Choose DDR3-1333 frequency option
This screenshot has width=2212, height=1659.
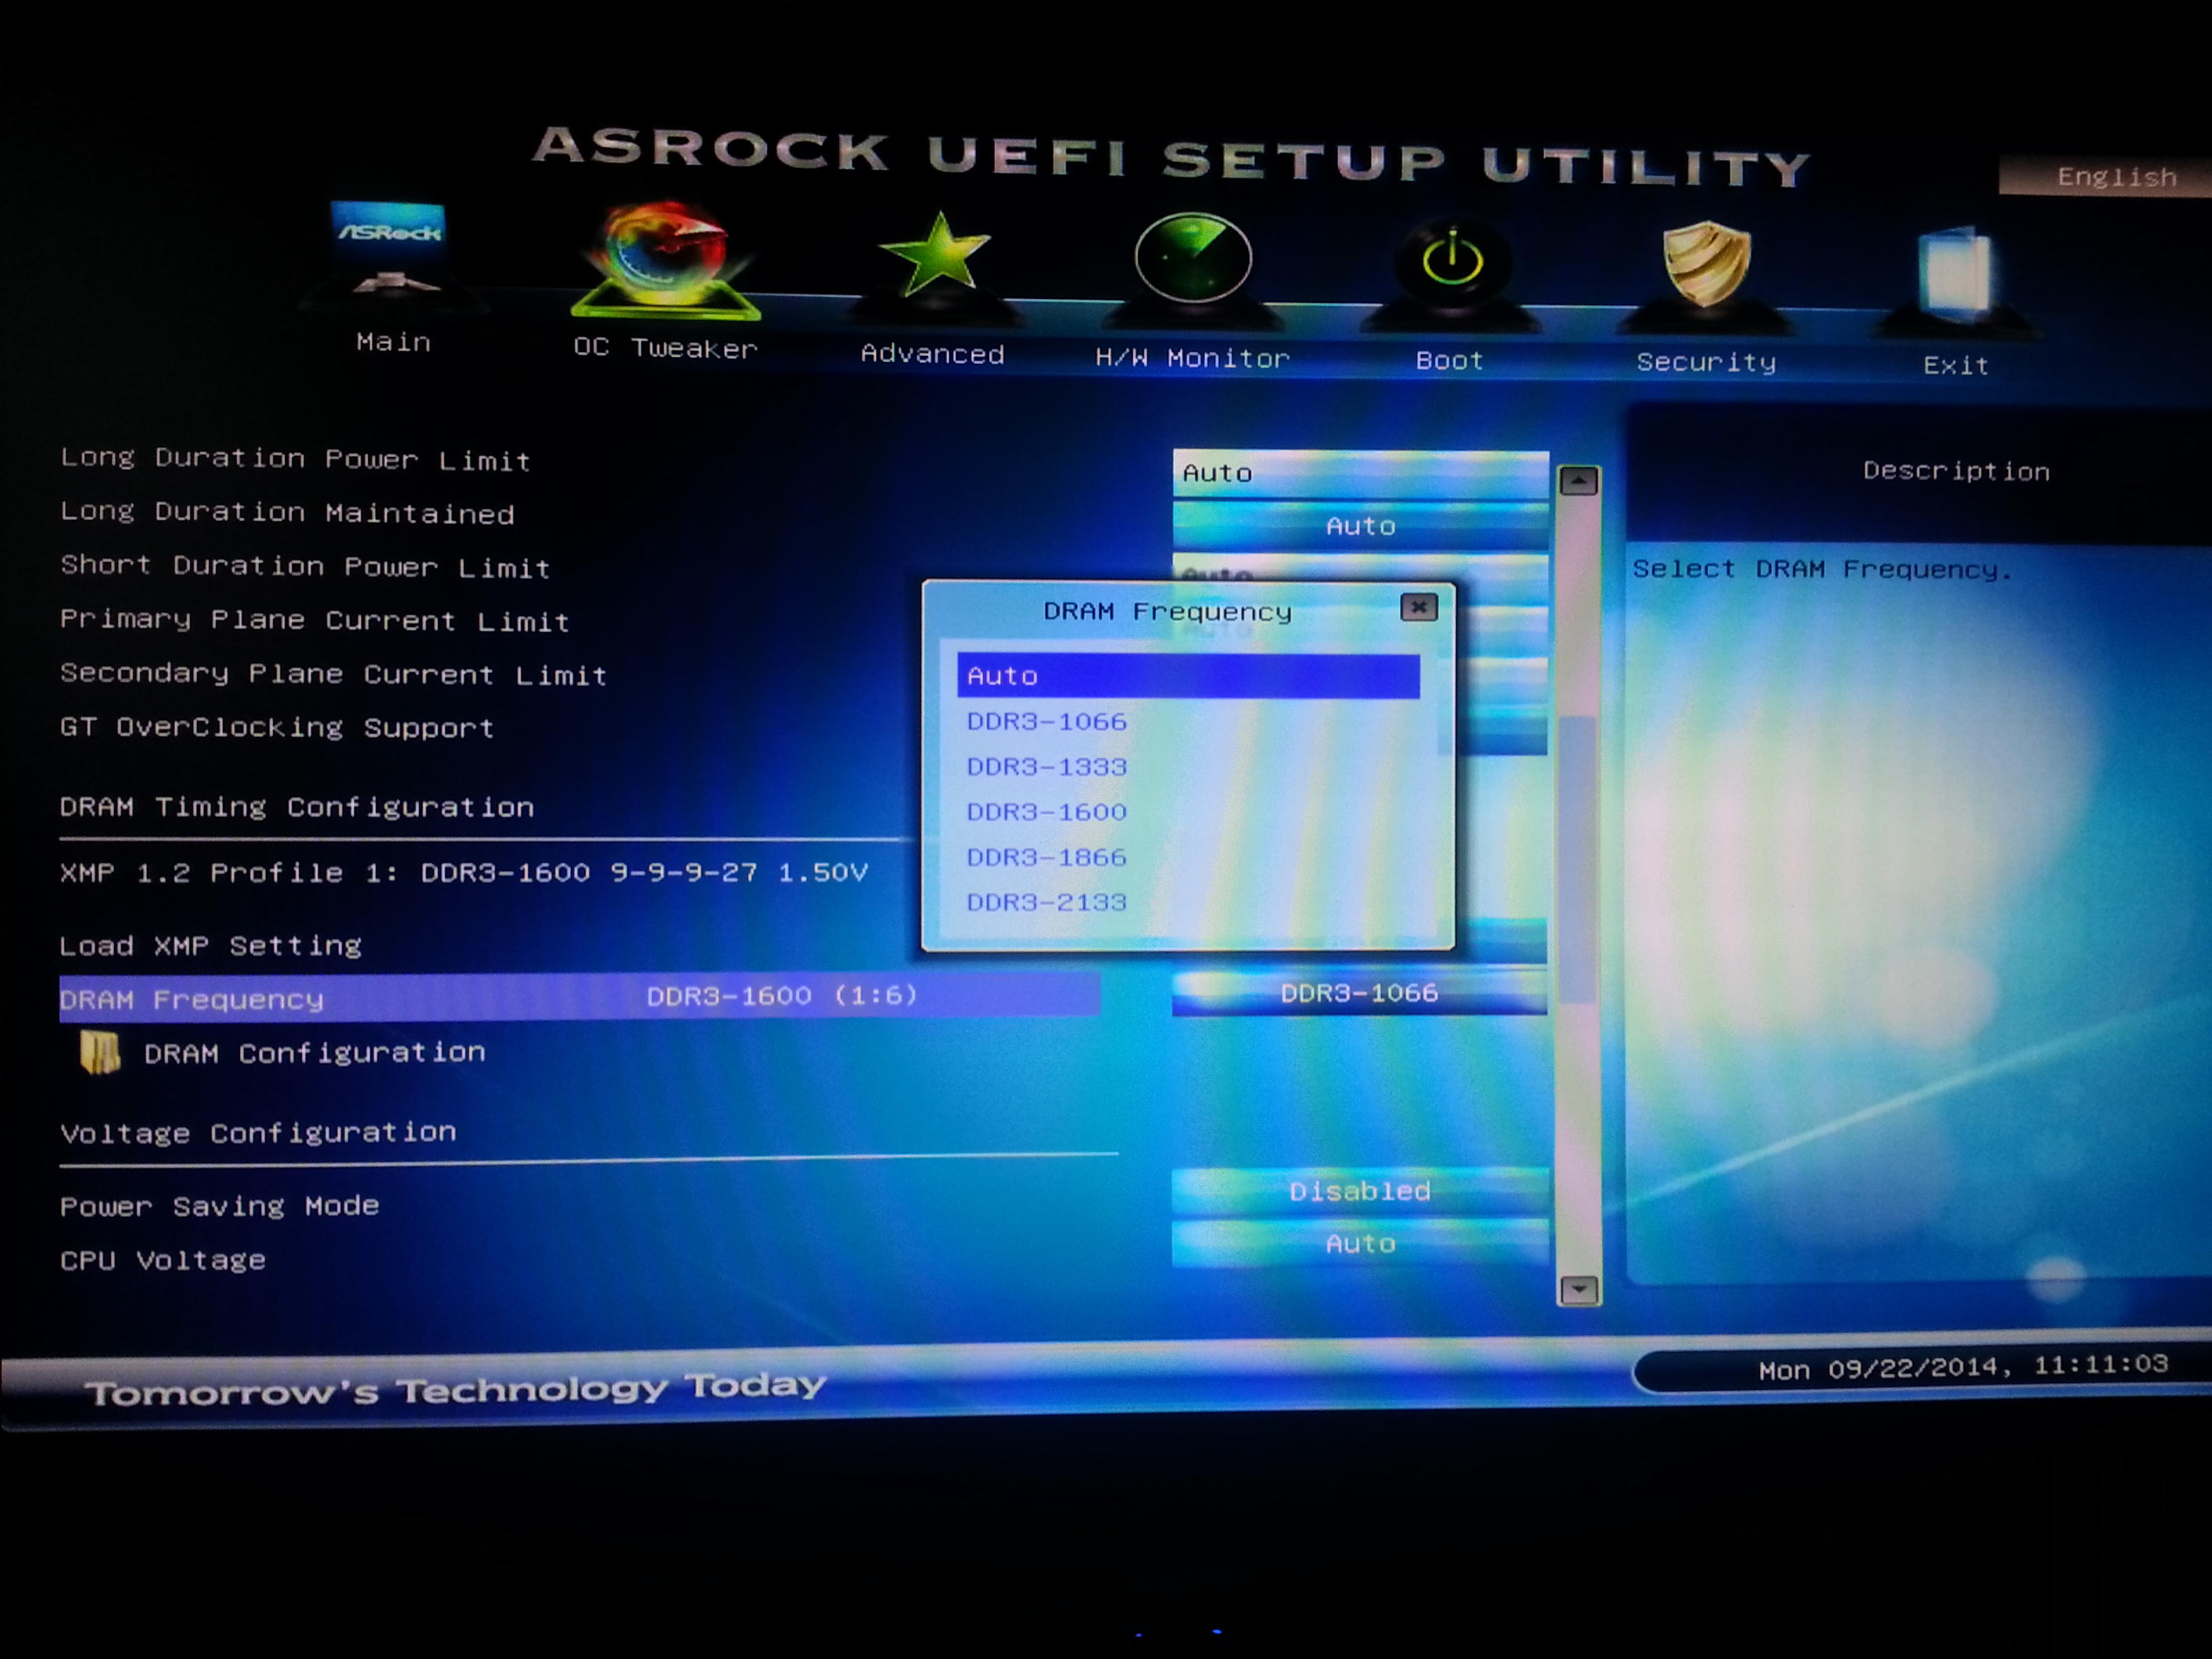tap(1046, 767)
